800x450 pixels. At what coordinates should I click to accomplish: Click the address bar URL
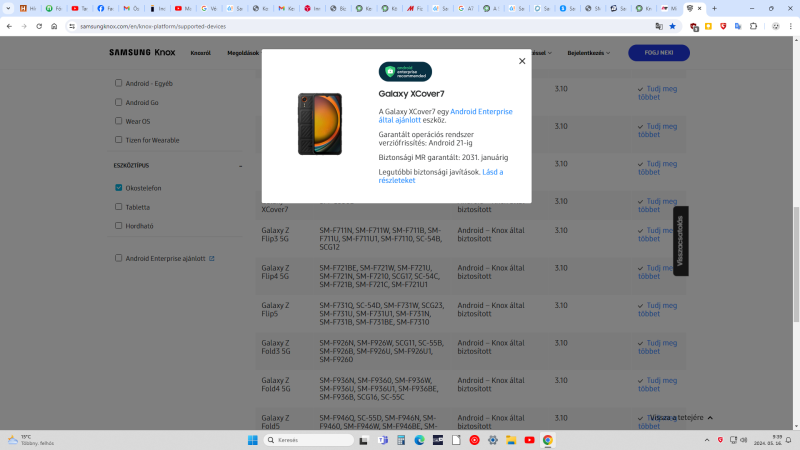pyautogui.click(x=153, y=26)
